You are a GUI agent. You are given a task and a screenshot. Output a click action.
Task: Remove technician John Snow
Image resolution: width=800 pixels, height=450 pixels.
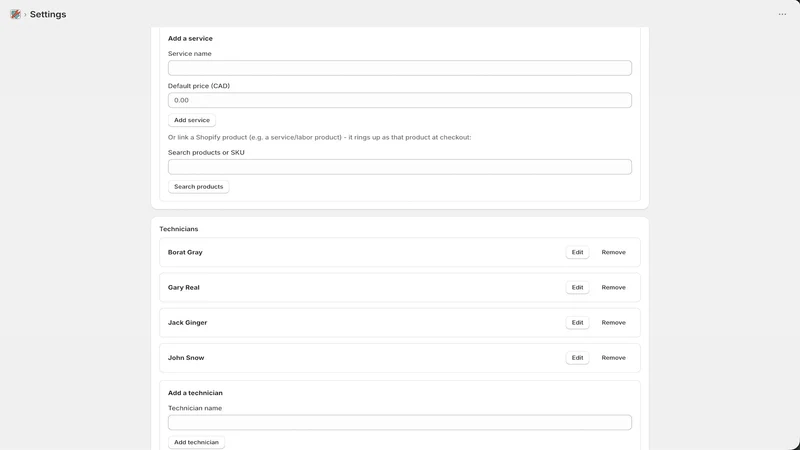[613, 358]
